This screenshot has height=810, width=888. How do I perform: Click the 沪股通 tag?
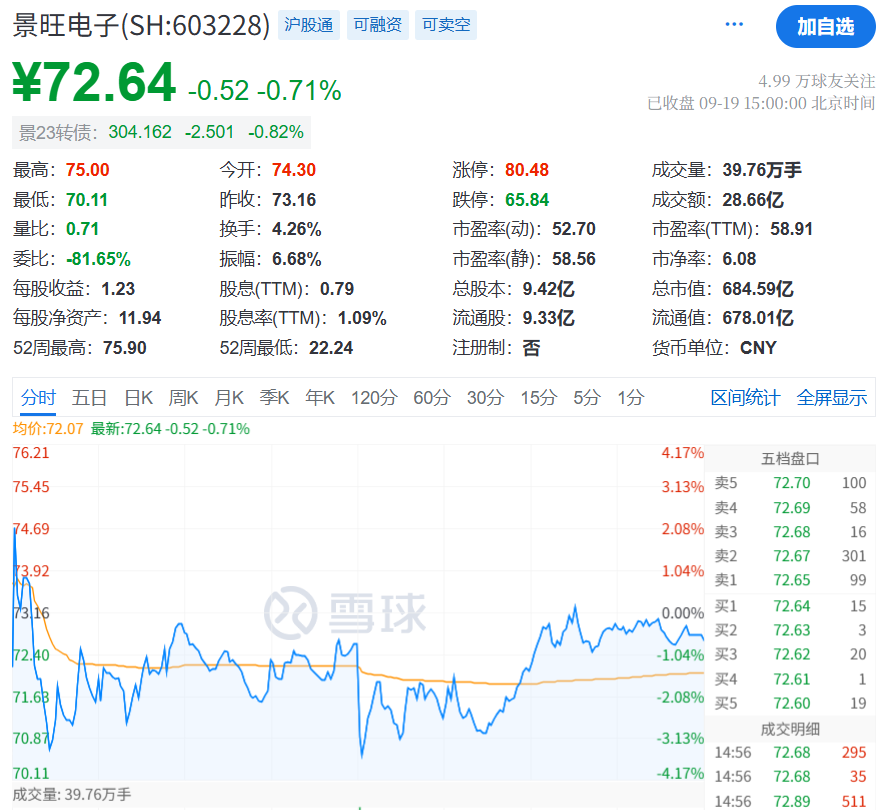(308, 25)
